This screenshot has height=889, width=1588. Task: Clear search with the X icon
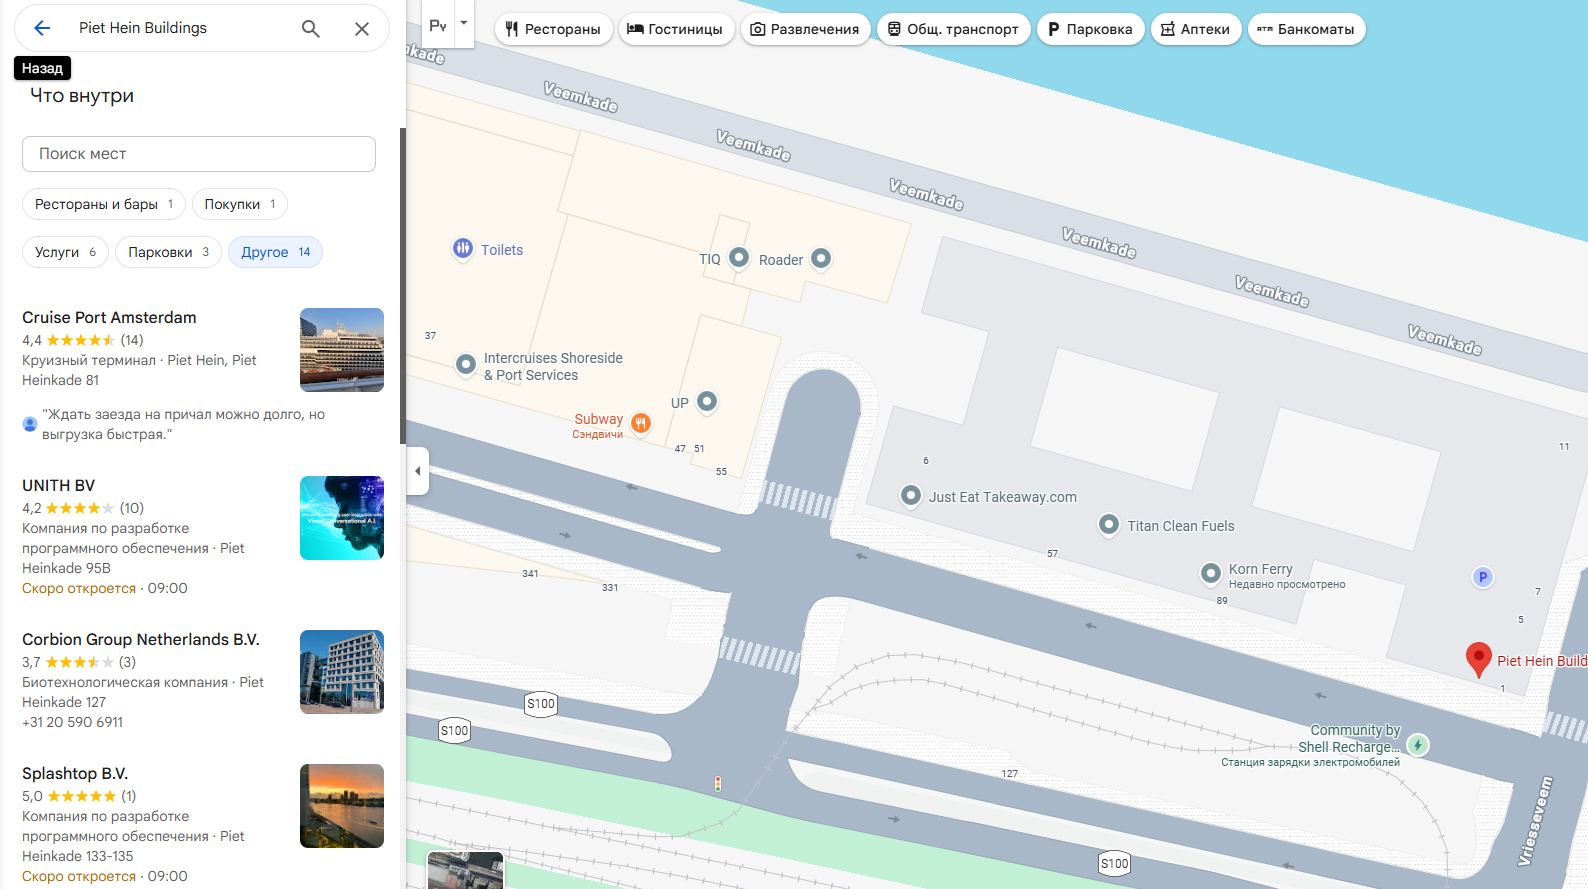[x=362, y=29]
